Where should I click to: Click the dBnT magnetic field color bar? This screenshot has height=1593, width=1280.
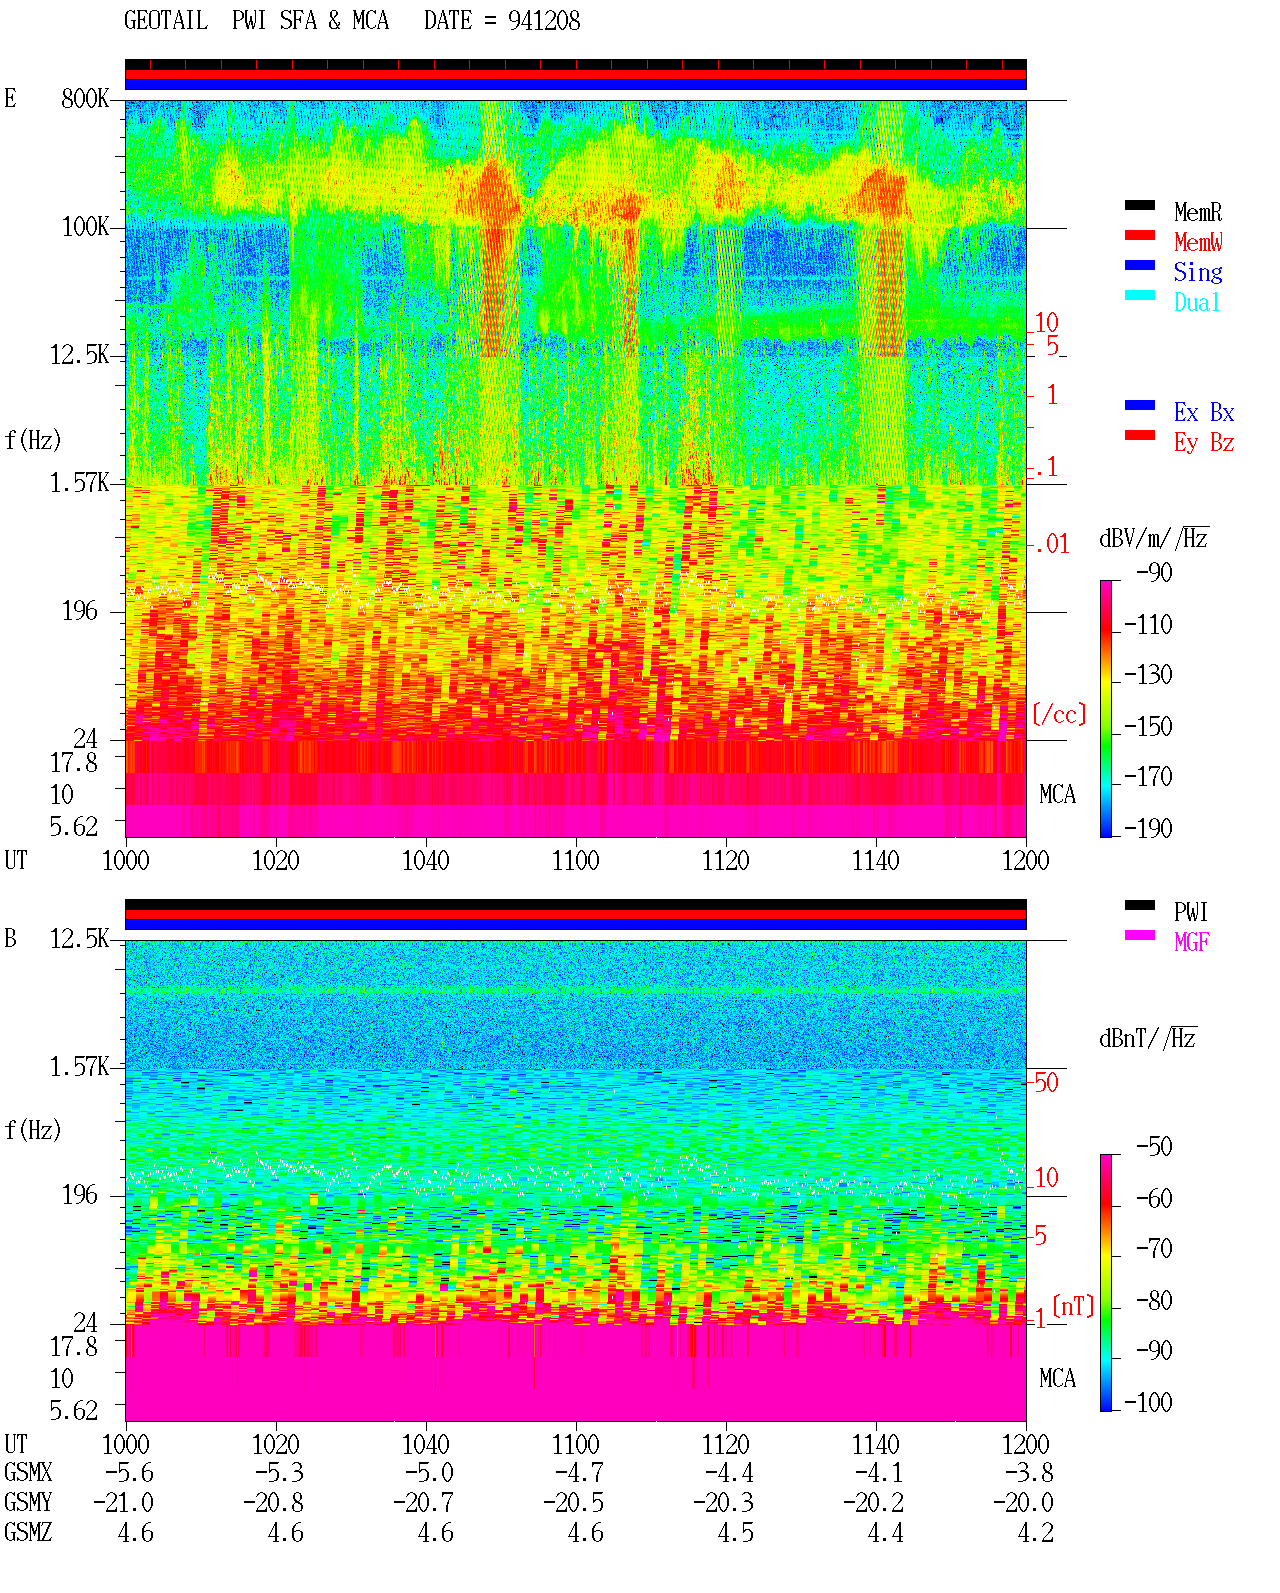click(1105, 1283)
